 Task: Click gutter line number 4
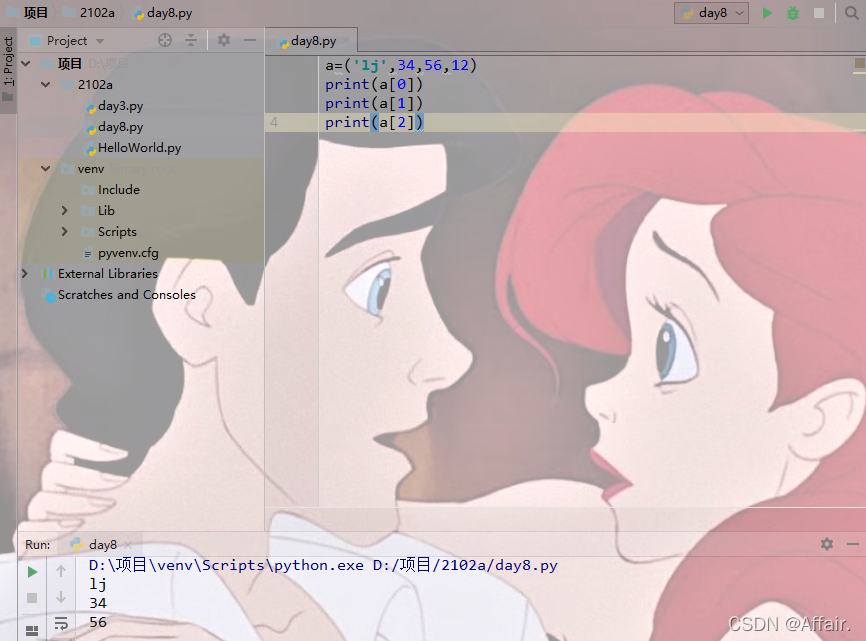(x=274, y=122)
